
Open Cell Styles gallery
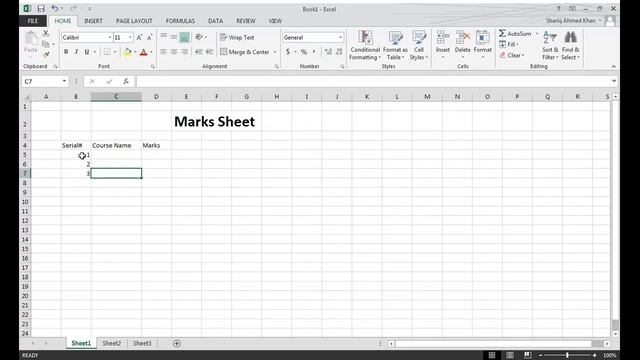(419, 45)
